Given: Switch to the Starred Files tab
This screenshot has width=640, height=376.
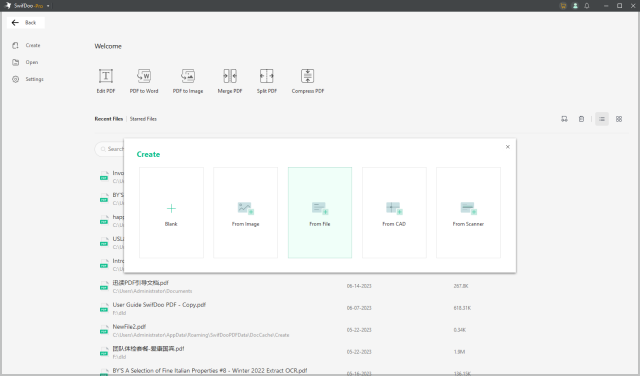Looking at the screenshot, I should coord(143,119).
